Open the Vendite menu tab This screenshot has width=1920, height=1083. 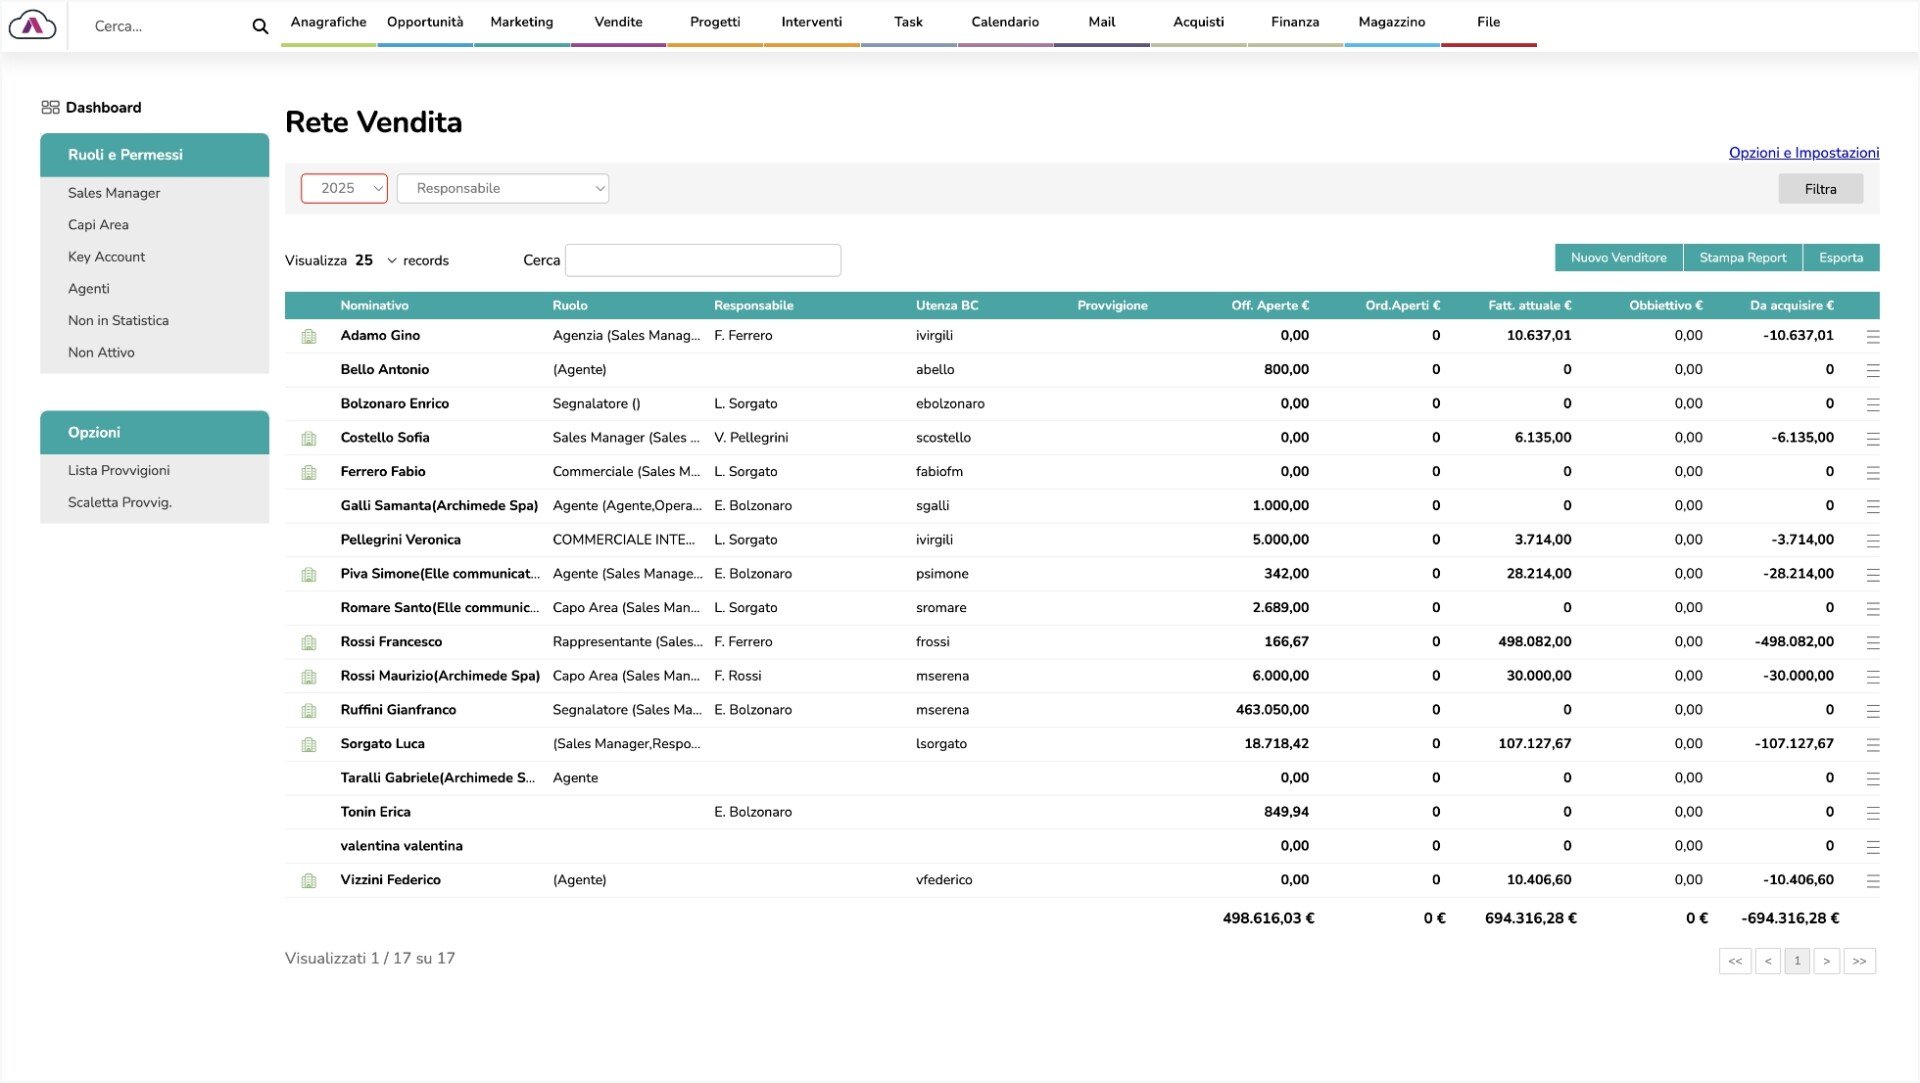point(618,22)
